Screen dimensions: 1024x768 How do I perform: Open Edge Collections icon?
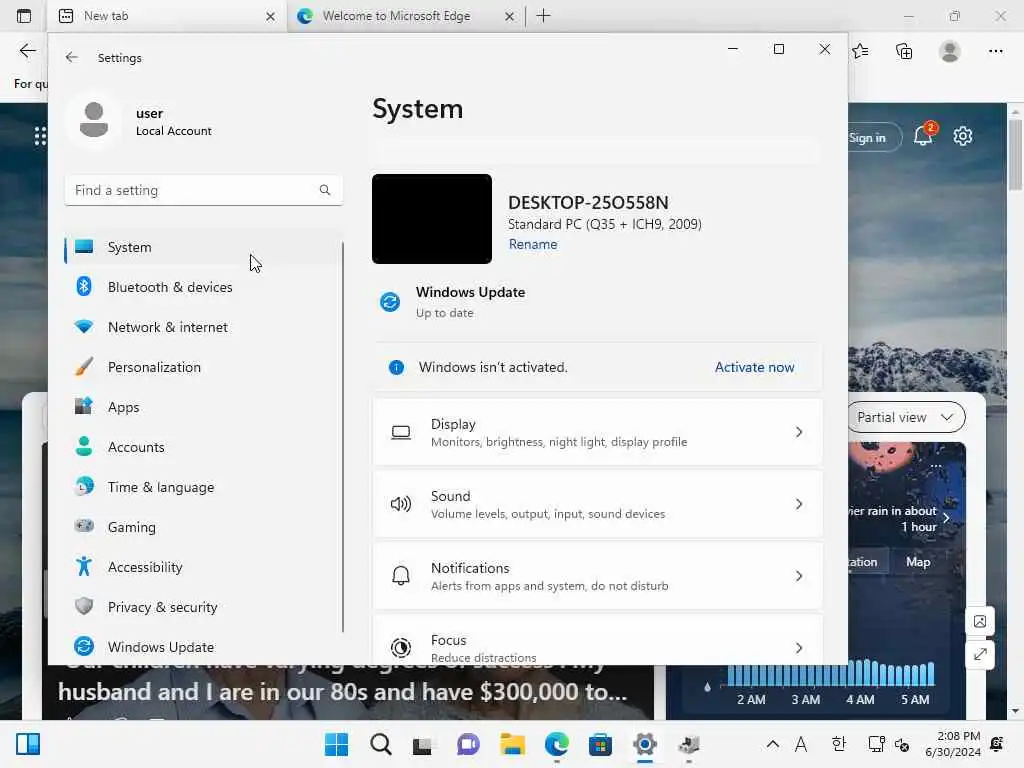tap(904, 51)
